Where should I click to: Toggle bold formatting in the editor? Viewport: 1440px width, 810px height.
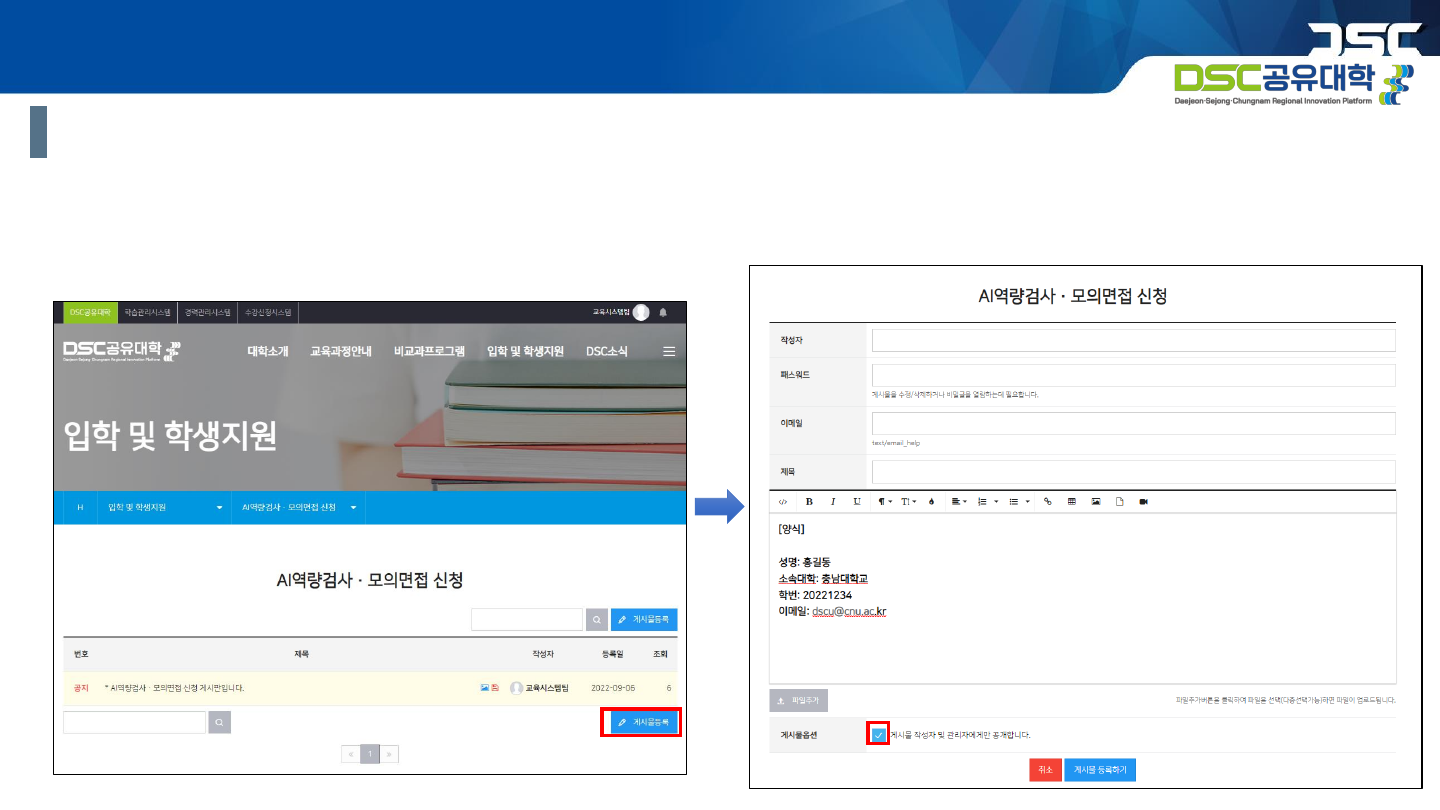point(809,502)
